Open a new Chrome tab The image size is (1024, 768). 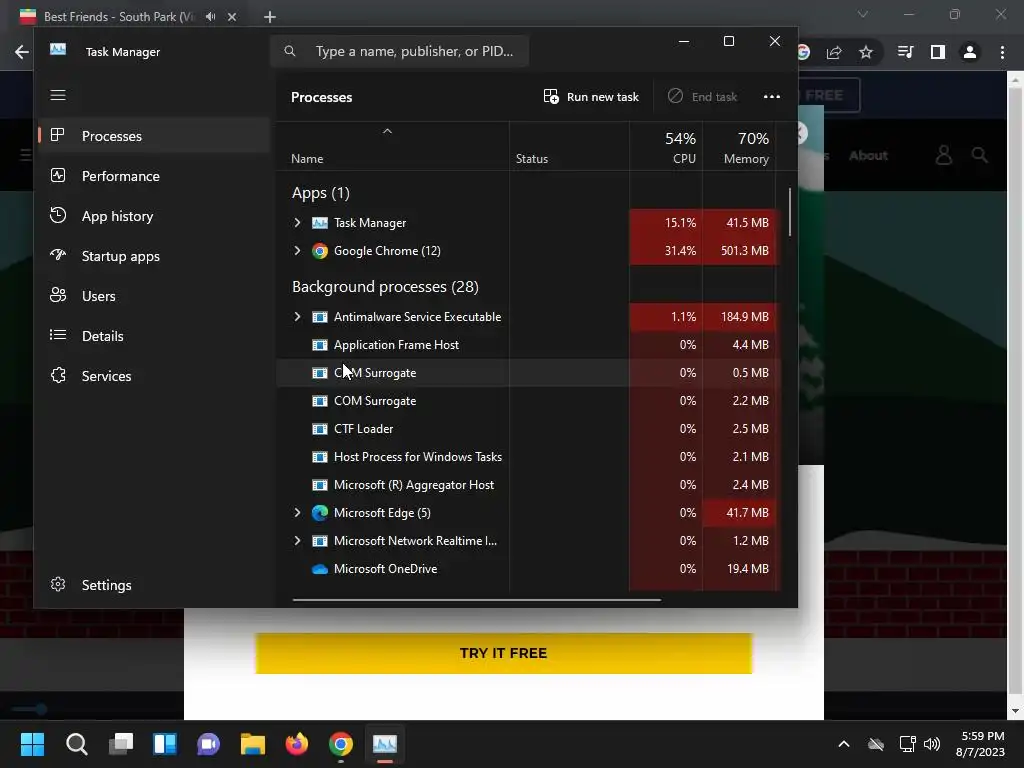coord(270,17)
